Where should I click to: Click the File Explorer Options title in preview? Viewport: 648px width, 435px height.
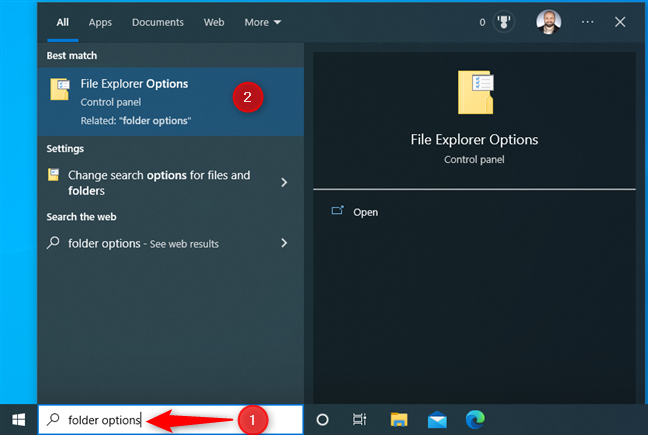point(474,140)
